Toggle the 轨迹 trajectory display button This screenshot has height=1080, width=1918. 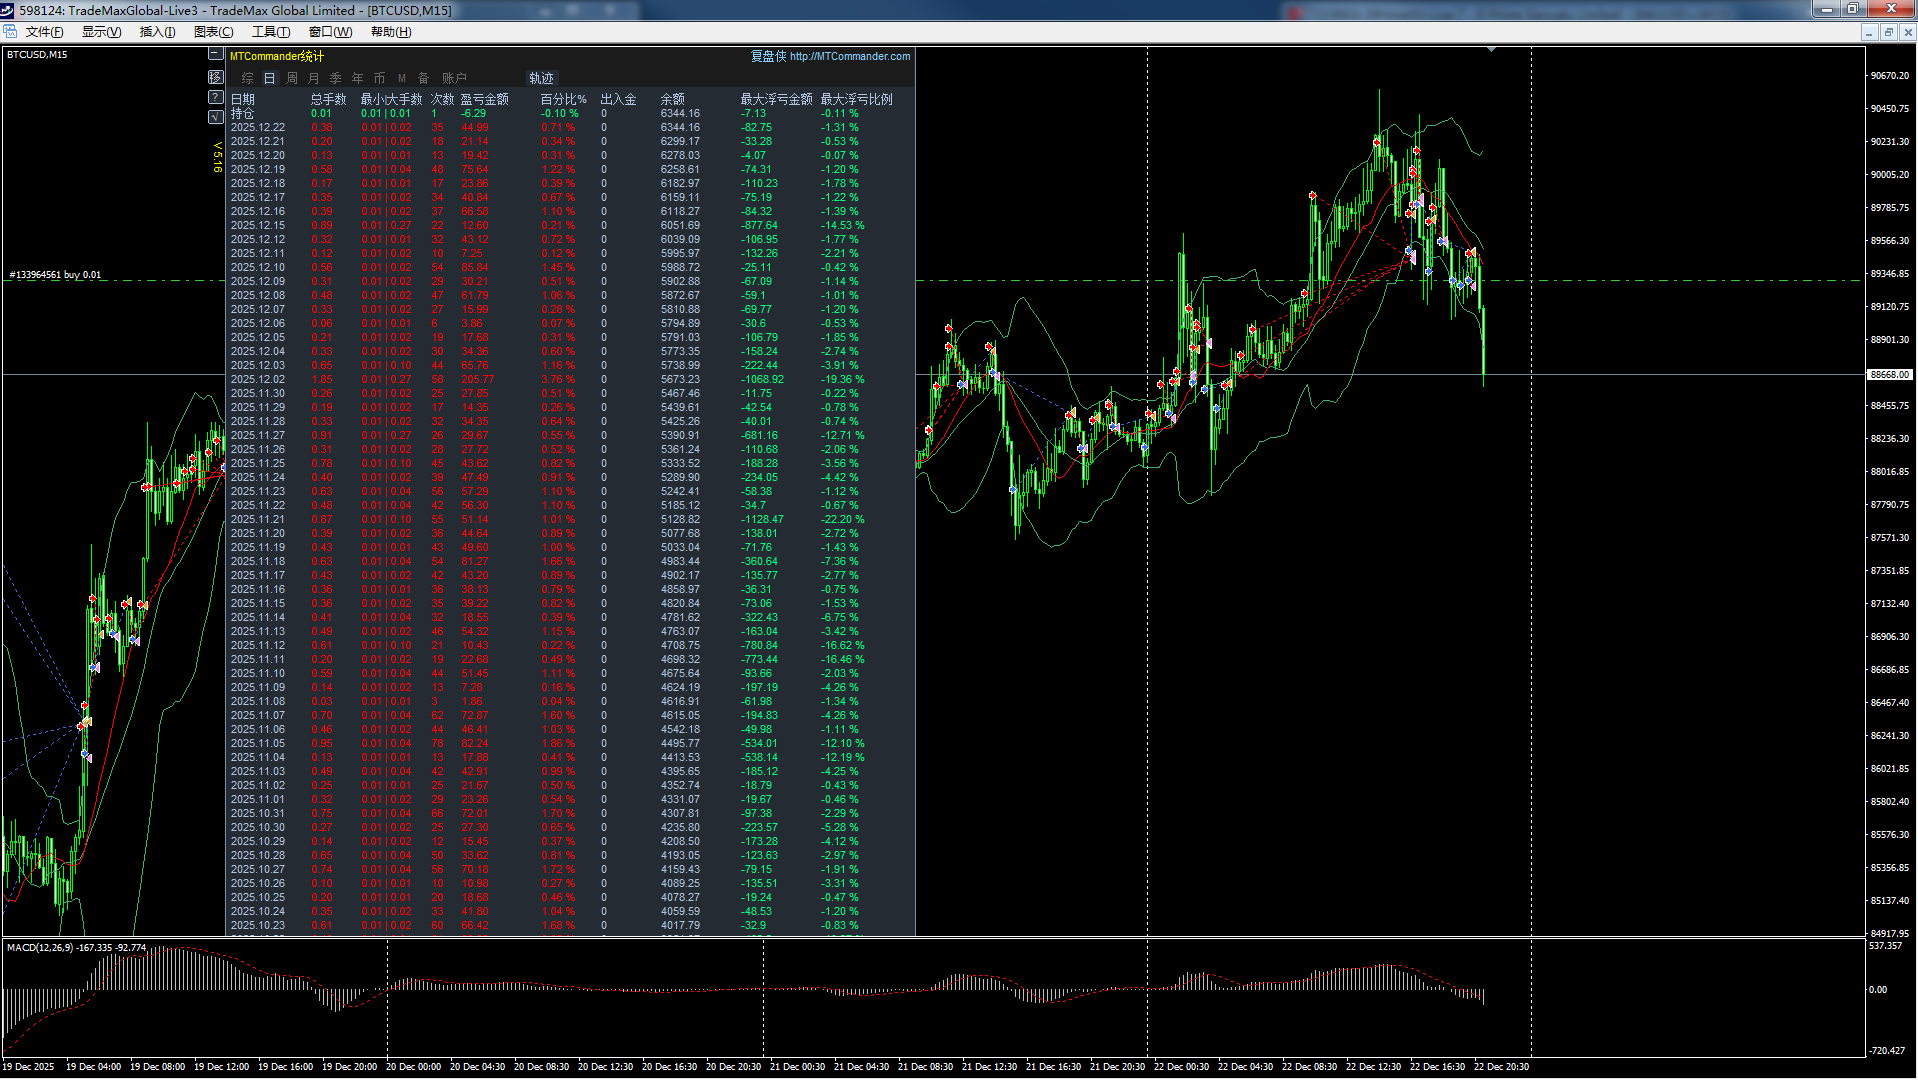click(541, 78)
